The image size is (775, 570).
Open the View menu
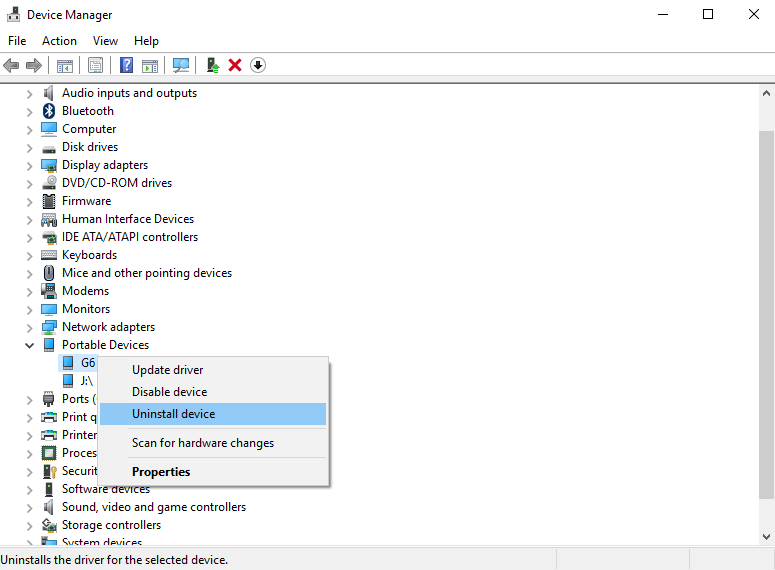tap(105, 41)
